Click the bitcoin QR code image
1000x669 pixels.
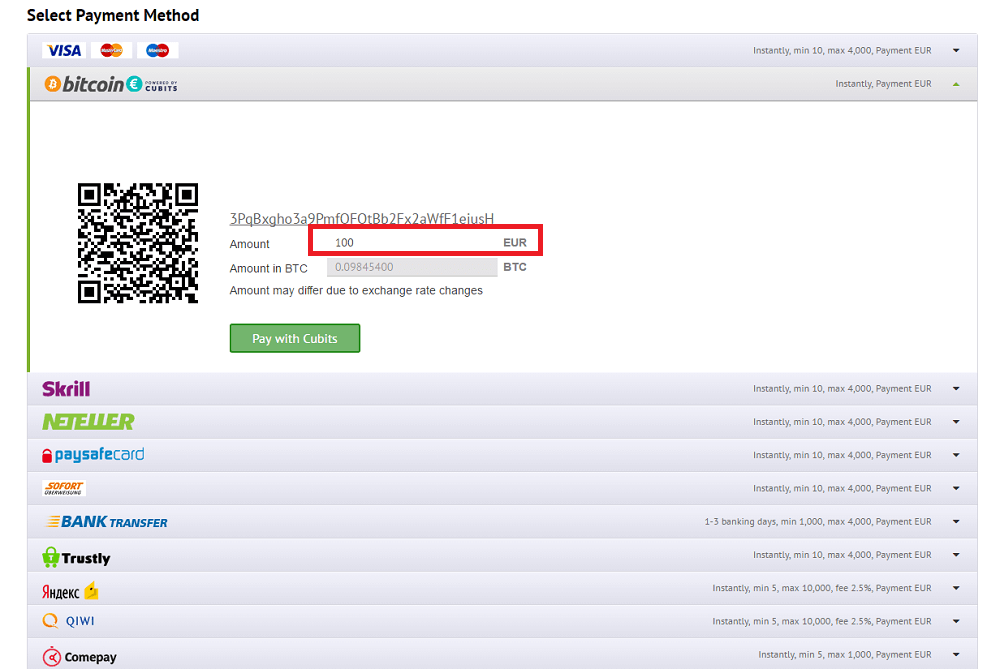[138, 243]
